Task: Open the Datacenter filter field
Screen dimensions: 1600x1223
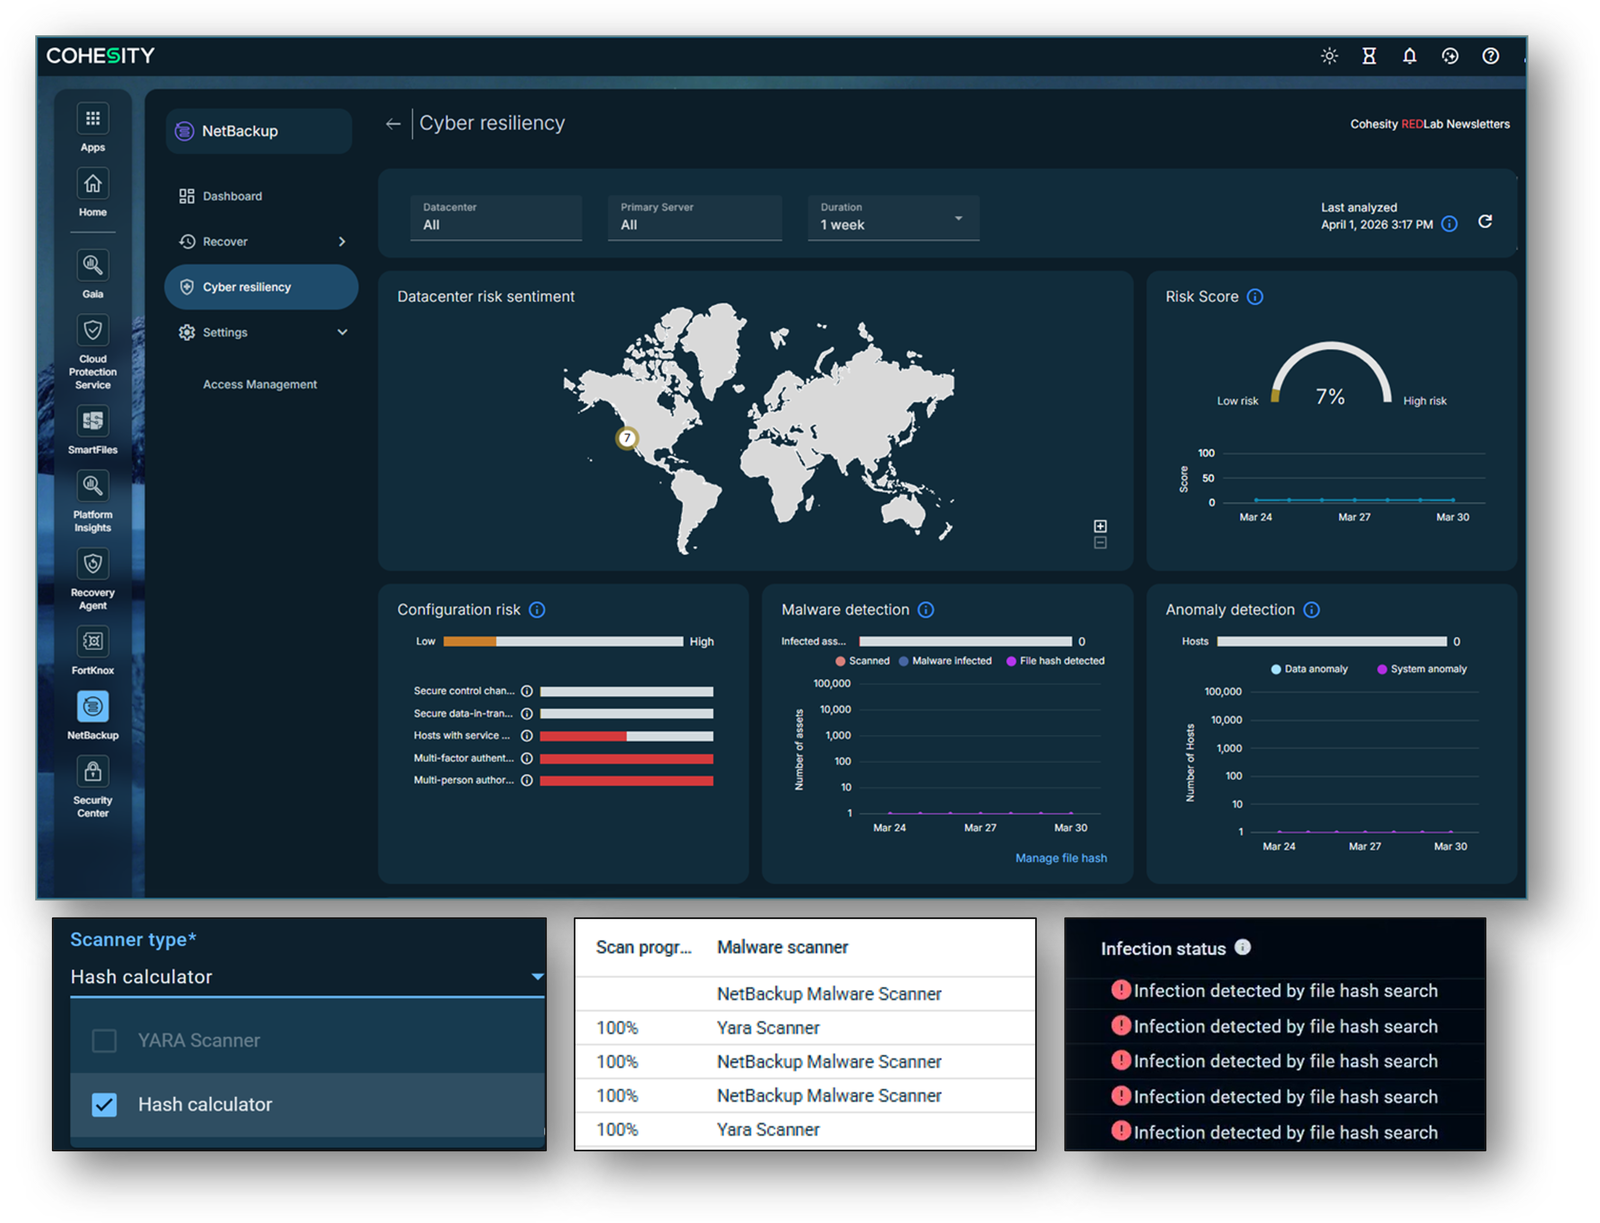Action: 496,218
